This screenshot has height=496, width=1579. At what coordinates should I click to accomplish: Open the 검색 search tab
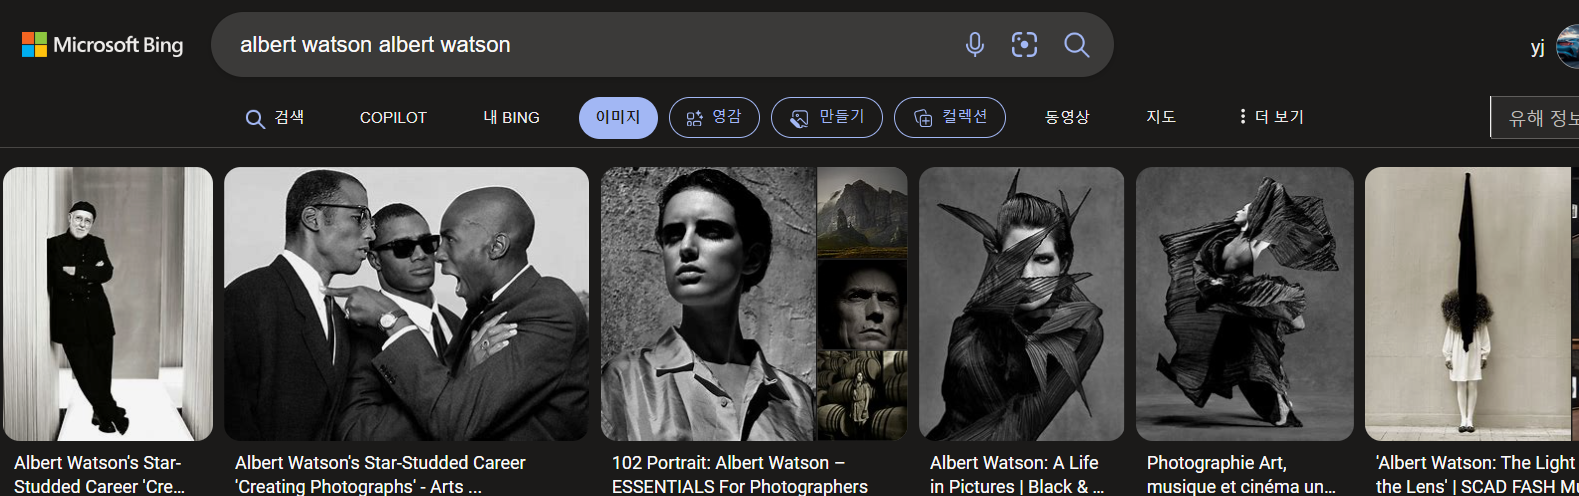(x=275, y=118)
